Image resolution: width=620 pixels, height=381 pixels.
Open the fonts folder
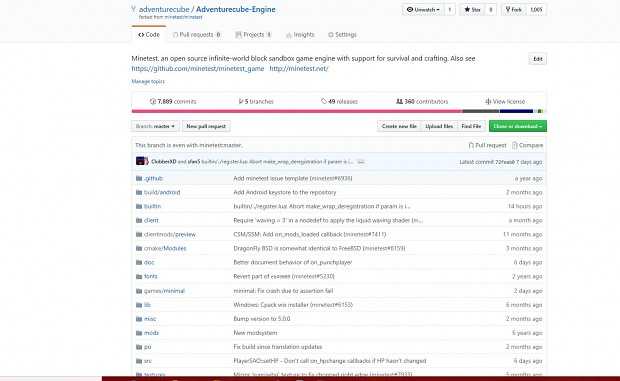pyautogui.click(x=150, y=277)
